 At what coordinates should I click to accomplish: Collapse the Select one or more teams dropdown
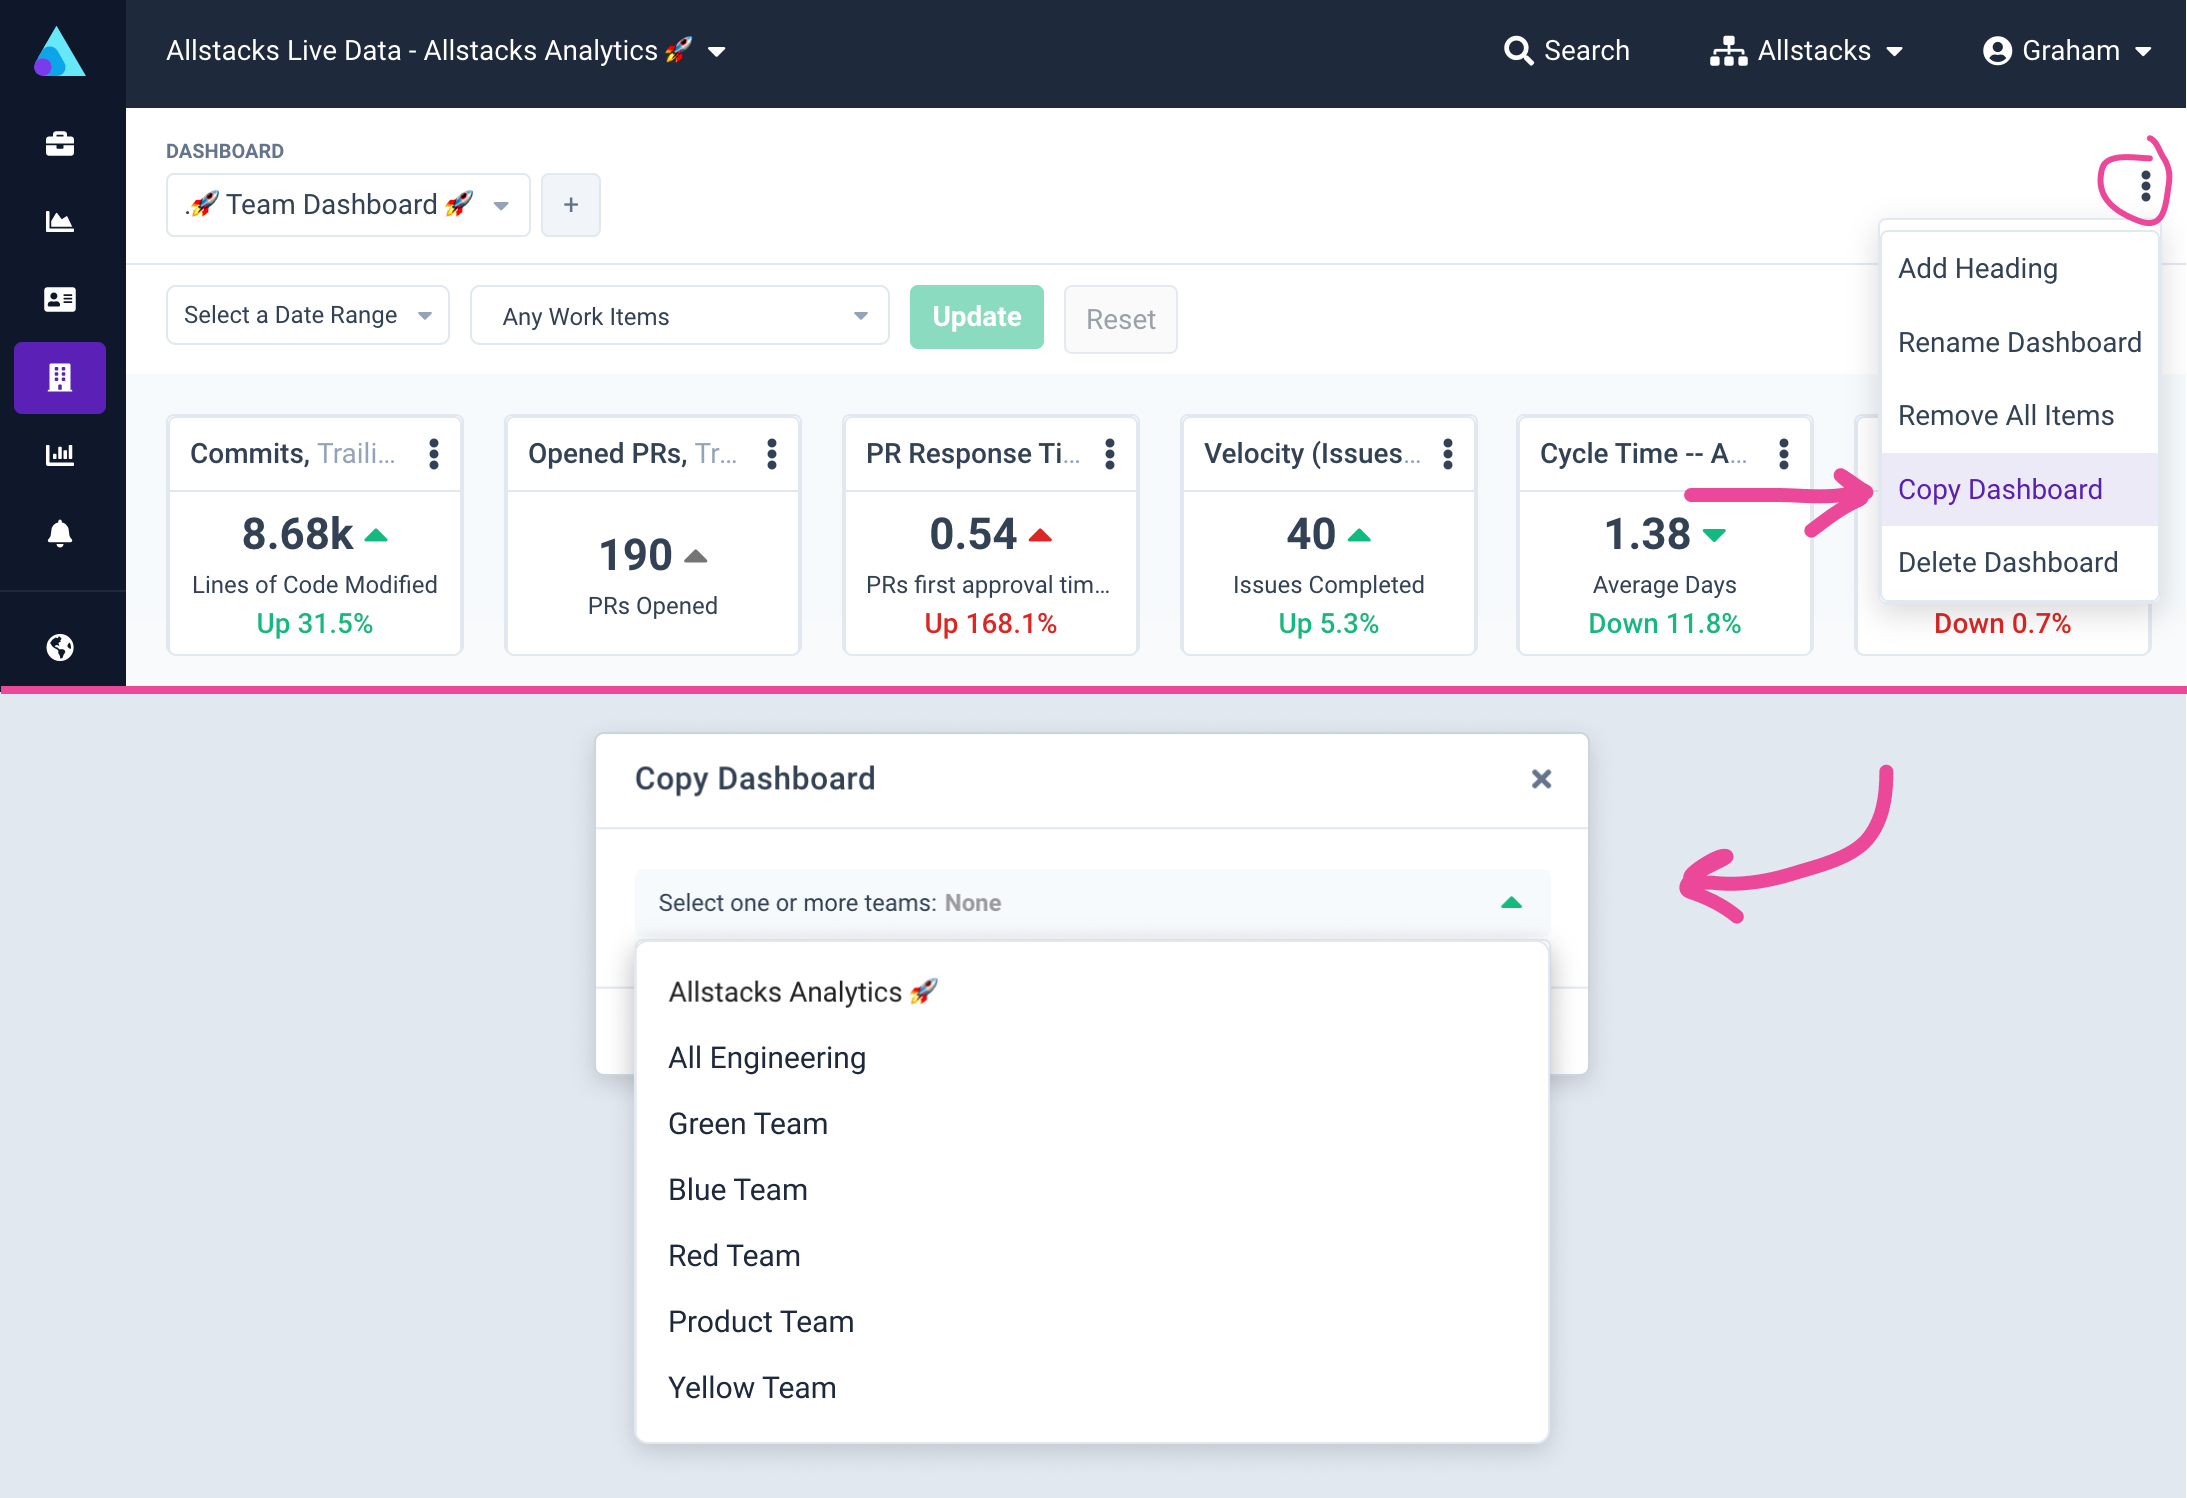[1093, 903]
